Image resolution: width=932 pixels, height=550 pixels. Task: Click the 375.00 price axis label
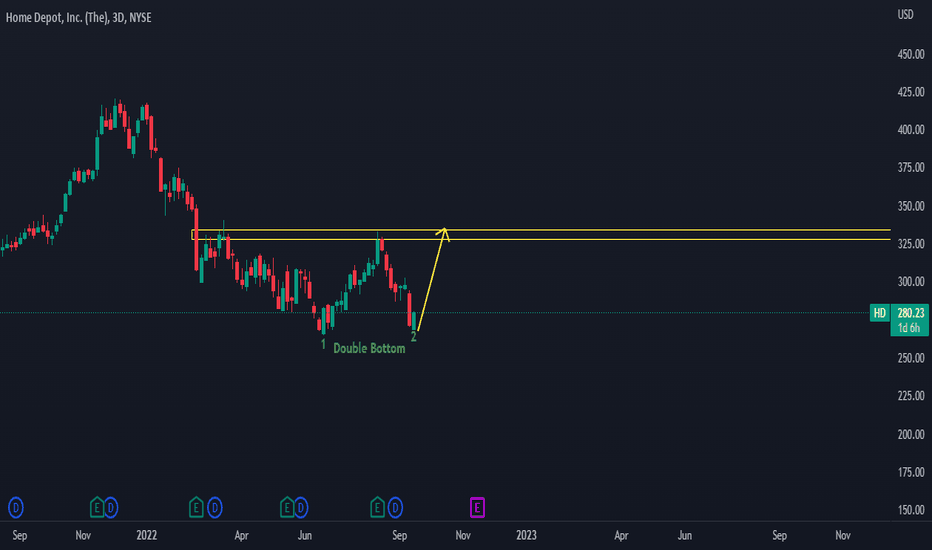tap(911, 168)
